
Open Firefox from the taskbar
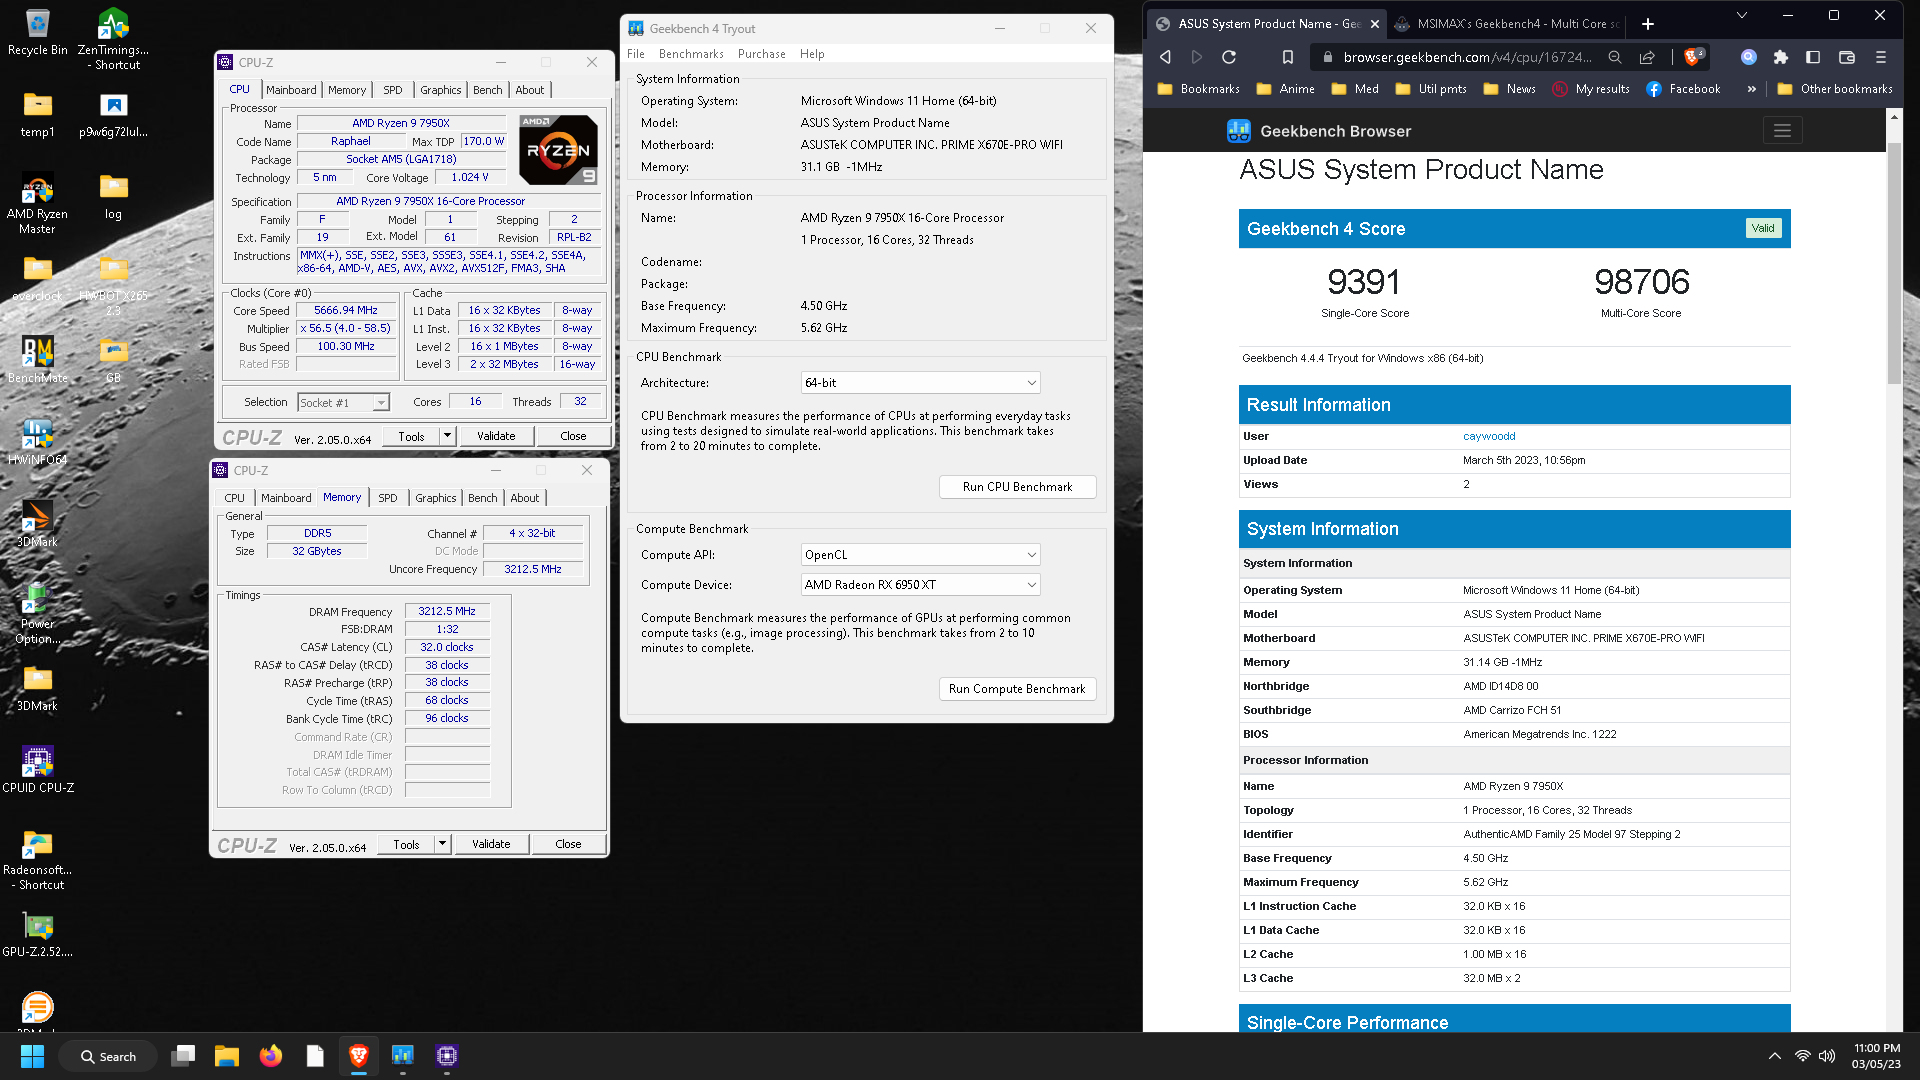[270, 1056]
